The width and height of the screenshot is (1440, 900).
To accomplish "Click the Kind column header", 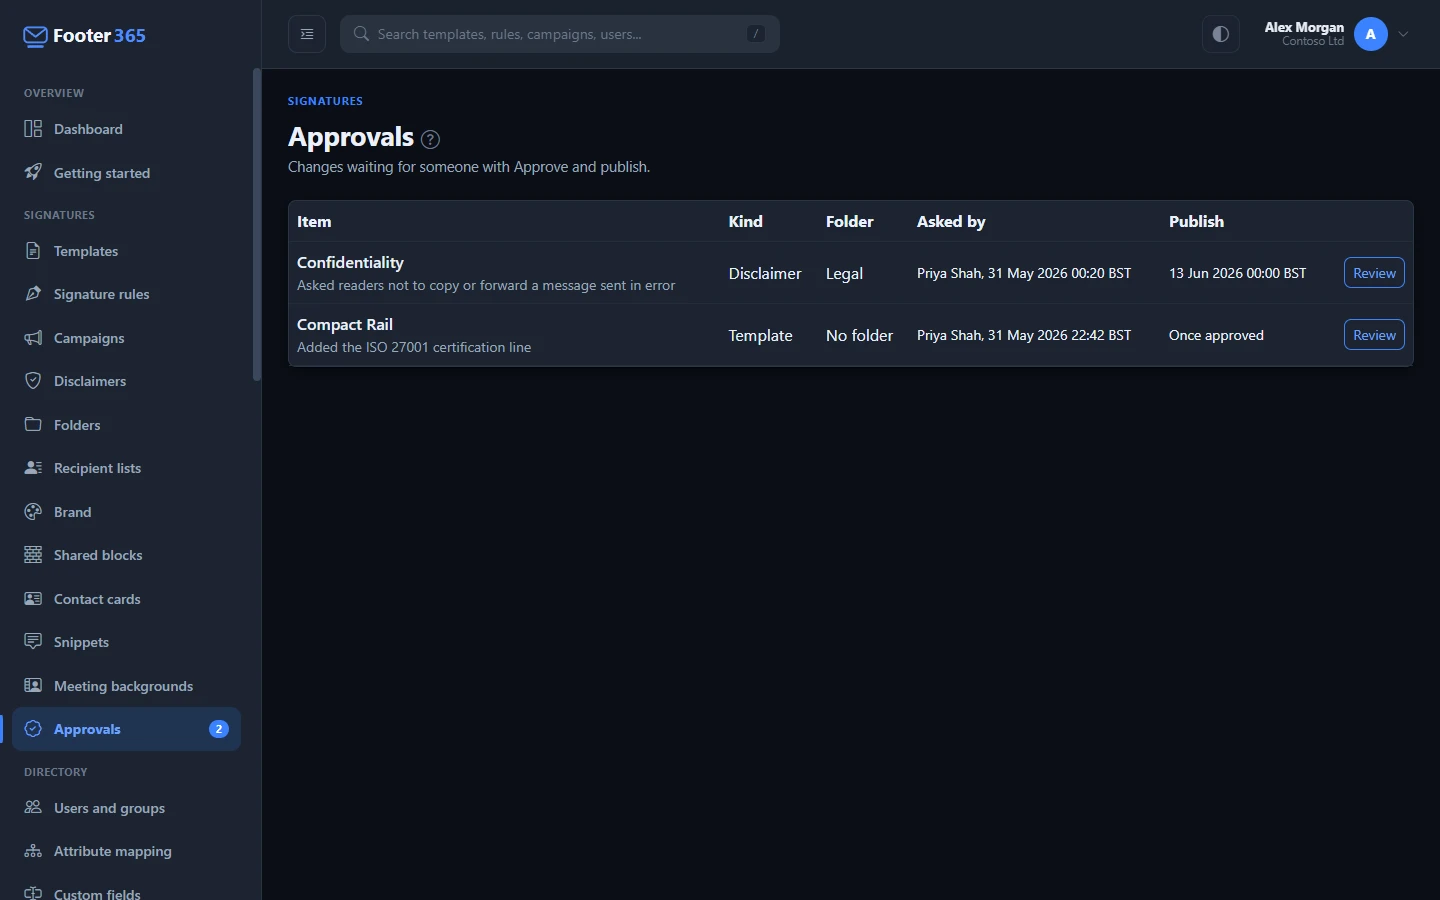I will tap(745, 222).
